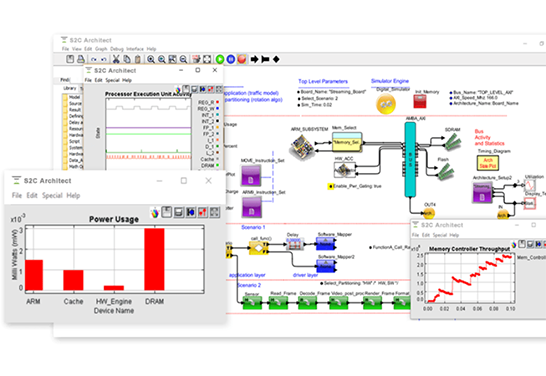Click the Paste clipboard icon

click(138, 59)
